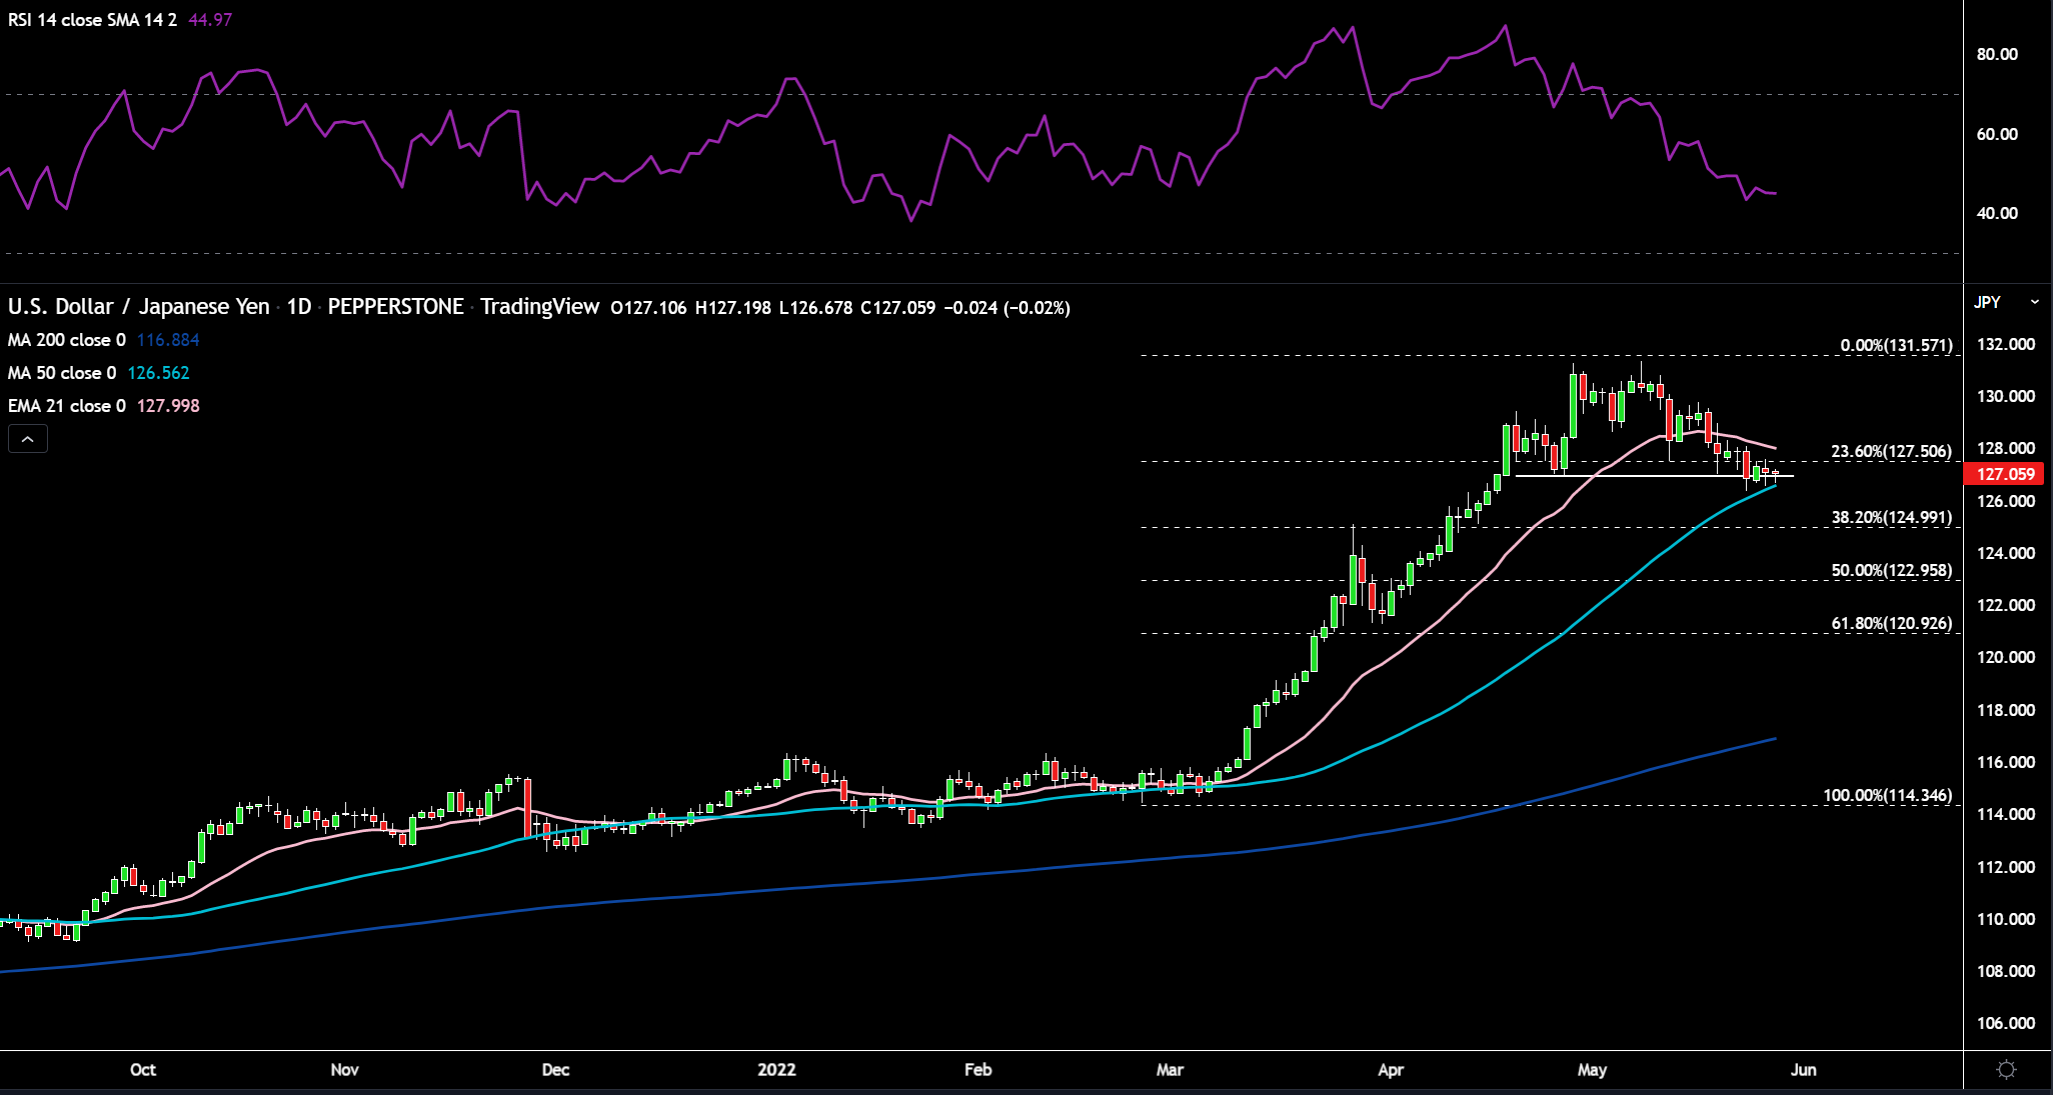Click the 120.000 price scale label
Viewport: 2053px width, 1095px height.
(2005, 657)
